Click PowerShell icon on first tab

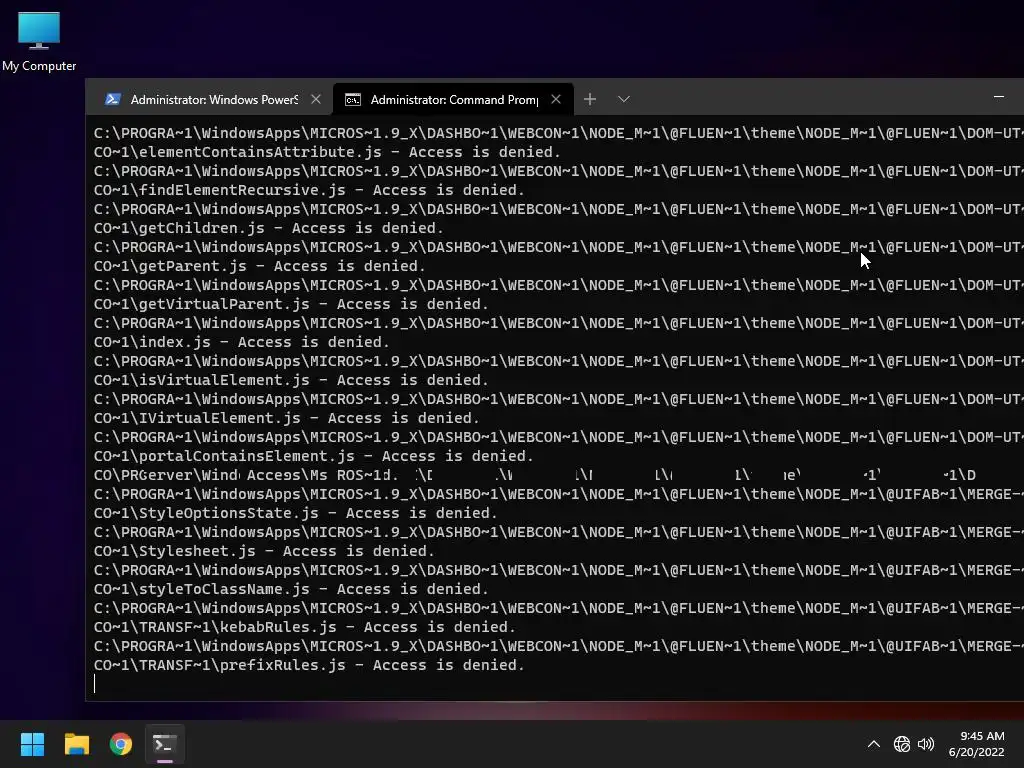(x=113, y=99)
